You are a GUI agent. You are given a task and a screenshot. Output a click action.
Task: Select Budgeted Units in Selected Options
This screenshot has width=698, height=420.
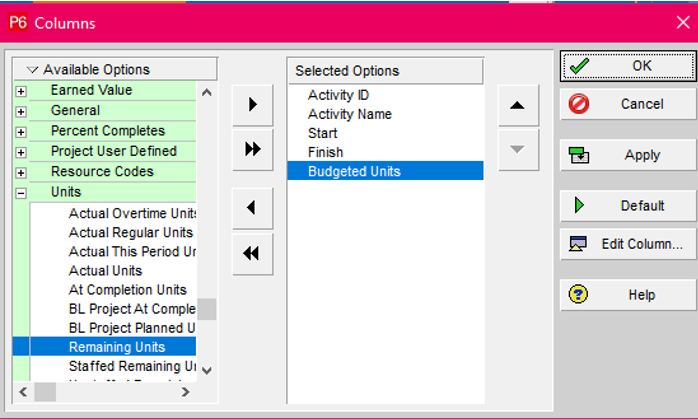386,171
